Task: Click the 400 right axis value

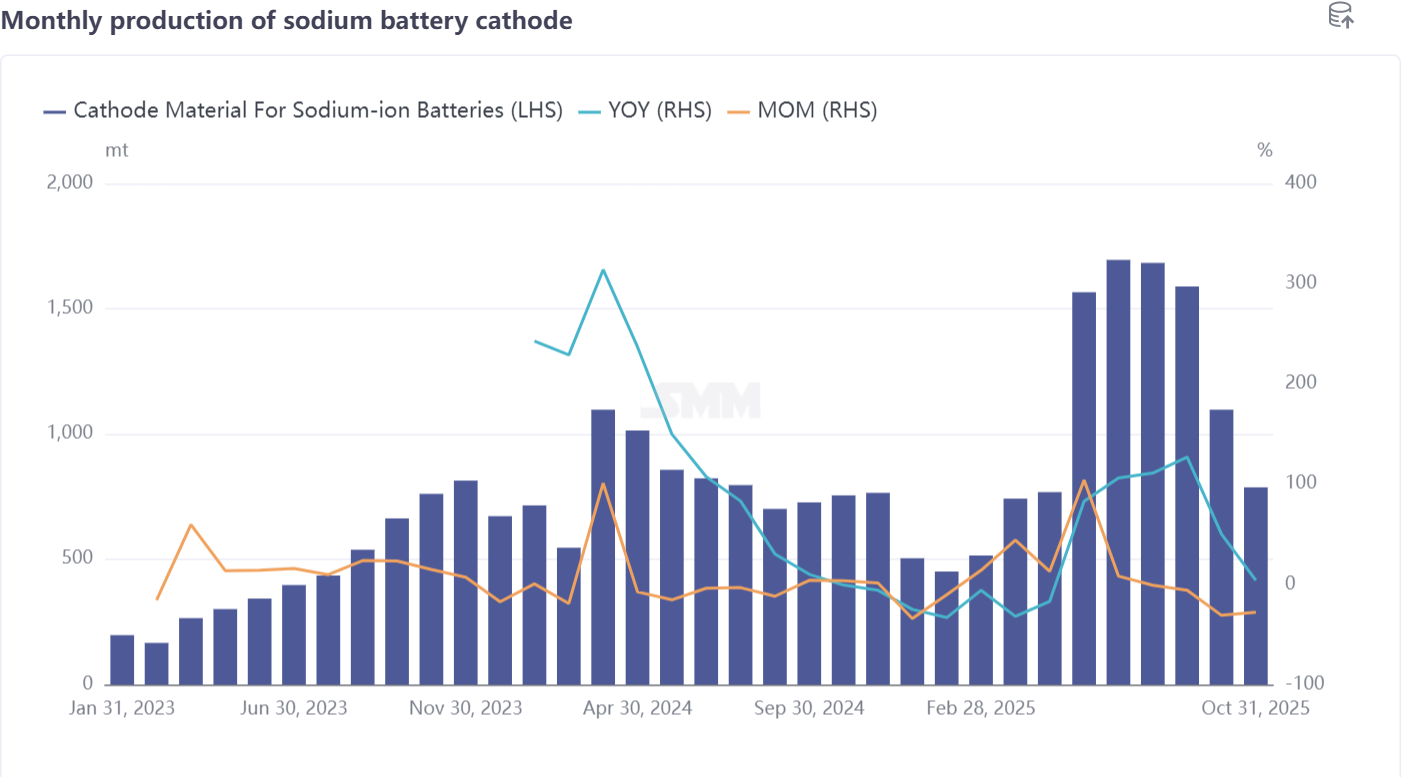Action: 1303,183
